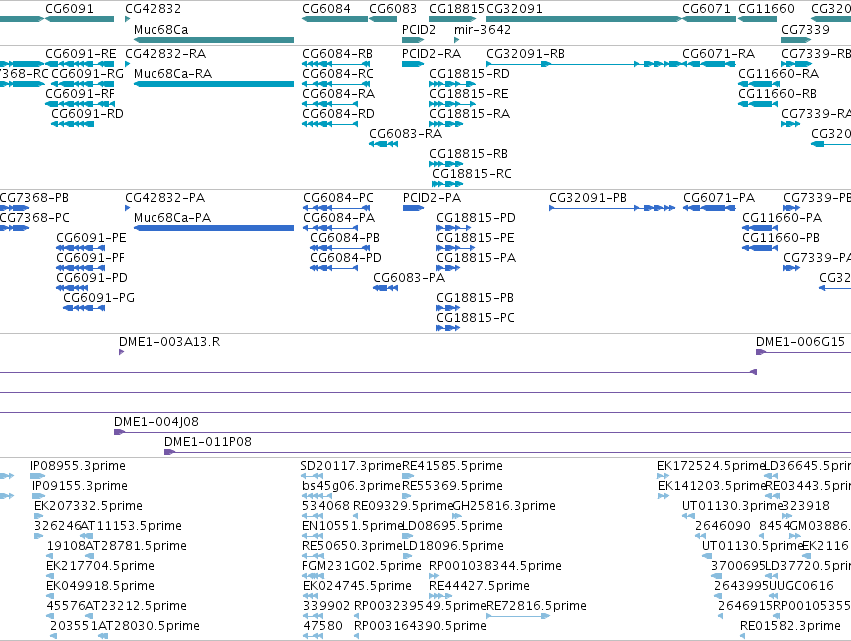851x641 pixels.
Task: Click the PCID2 gene label
Action: [x=418, y=29]
